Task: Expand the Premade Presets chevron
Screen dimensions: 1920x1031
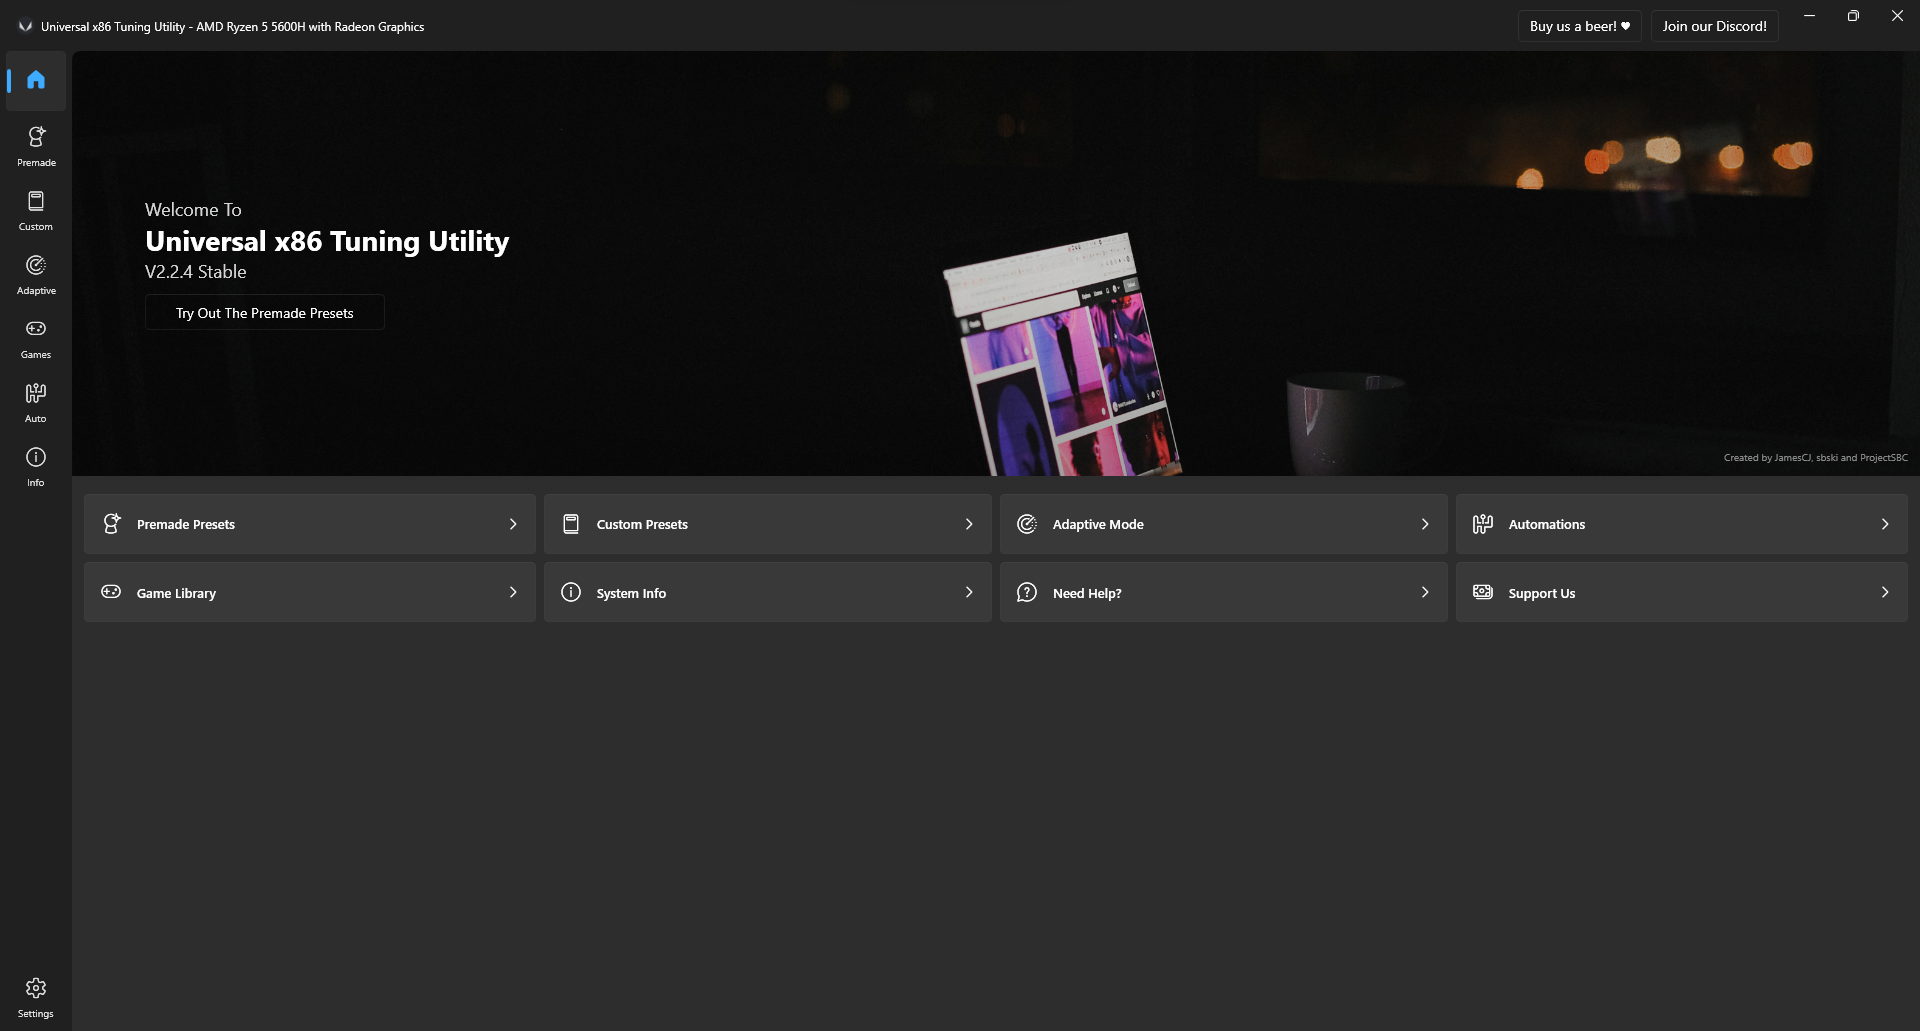Action: pyautogui.click(x=513, y=524)
